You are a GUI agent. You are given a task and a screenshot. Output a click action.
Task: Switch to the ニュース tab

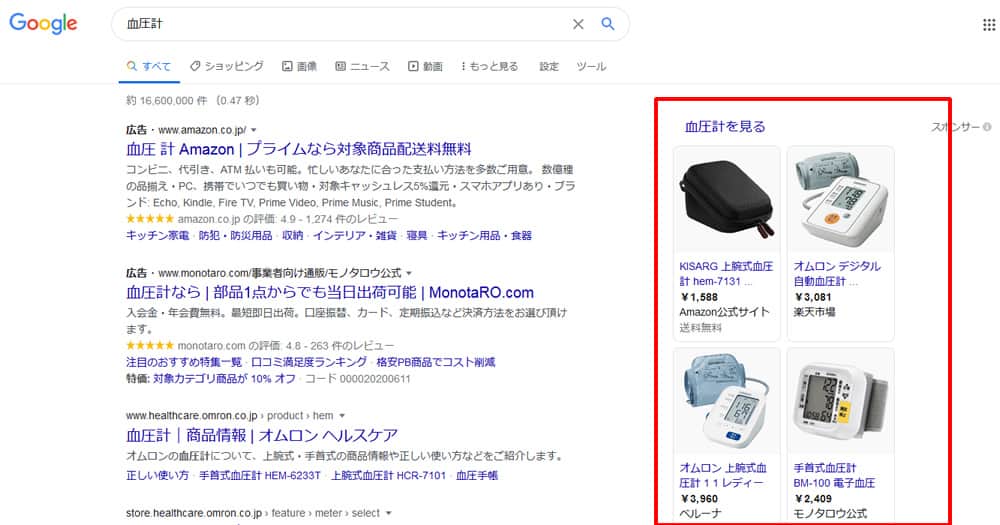coord(362,66)
